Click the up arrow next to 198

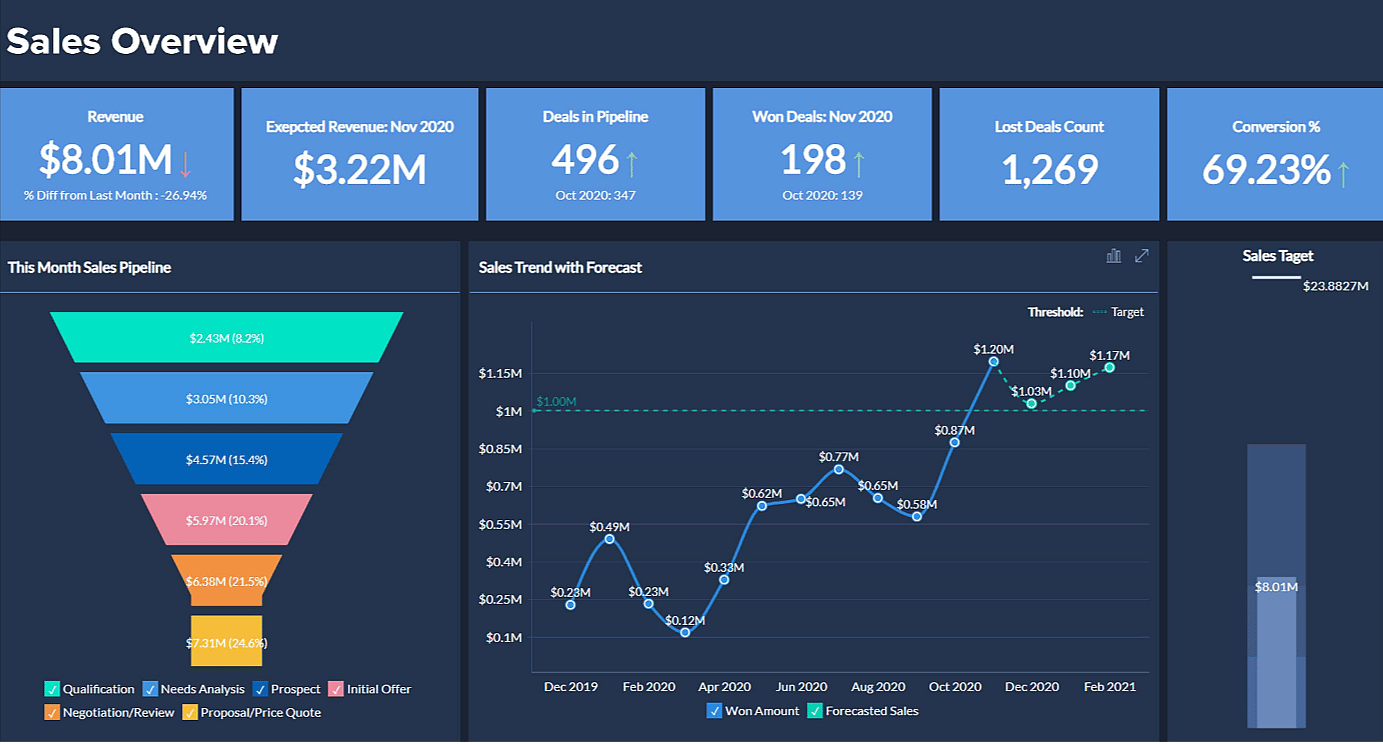[858, 161]
